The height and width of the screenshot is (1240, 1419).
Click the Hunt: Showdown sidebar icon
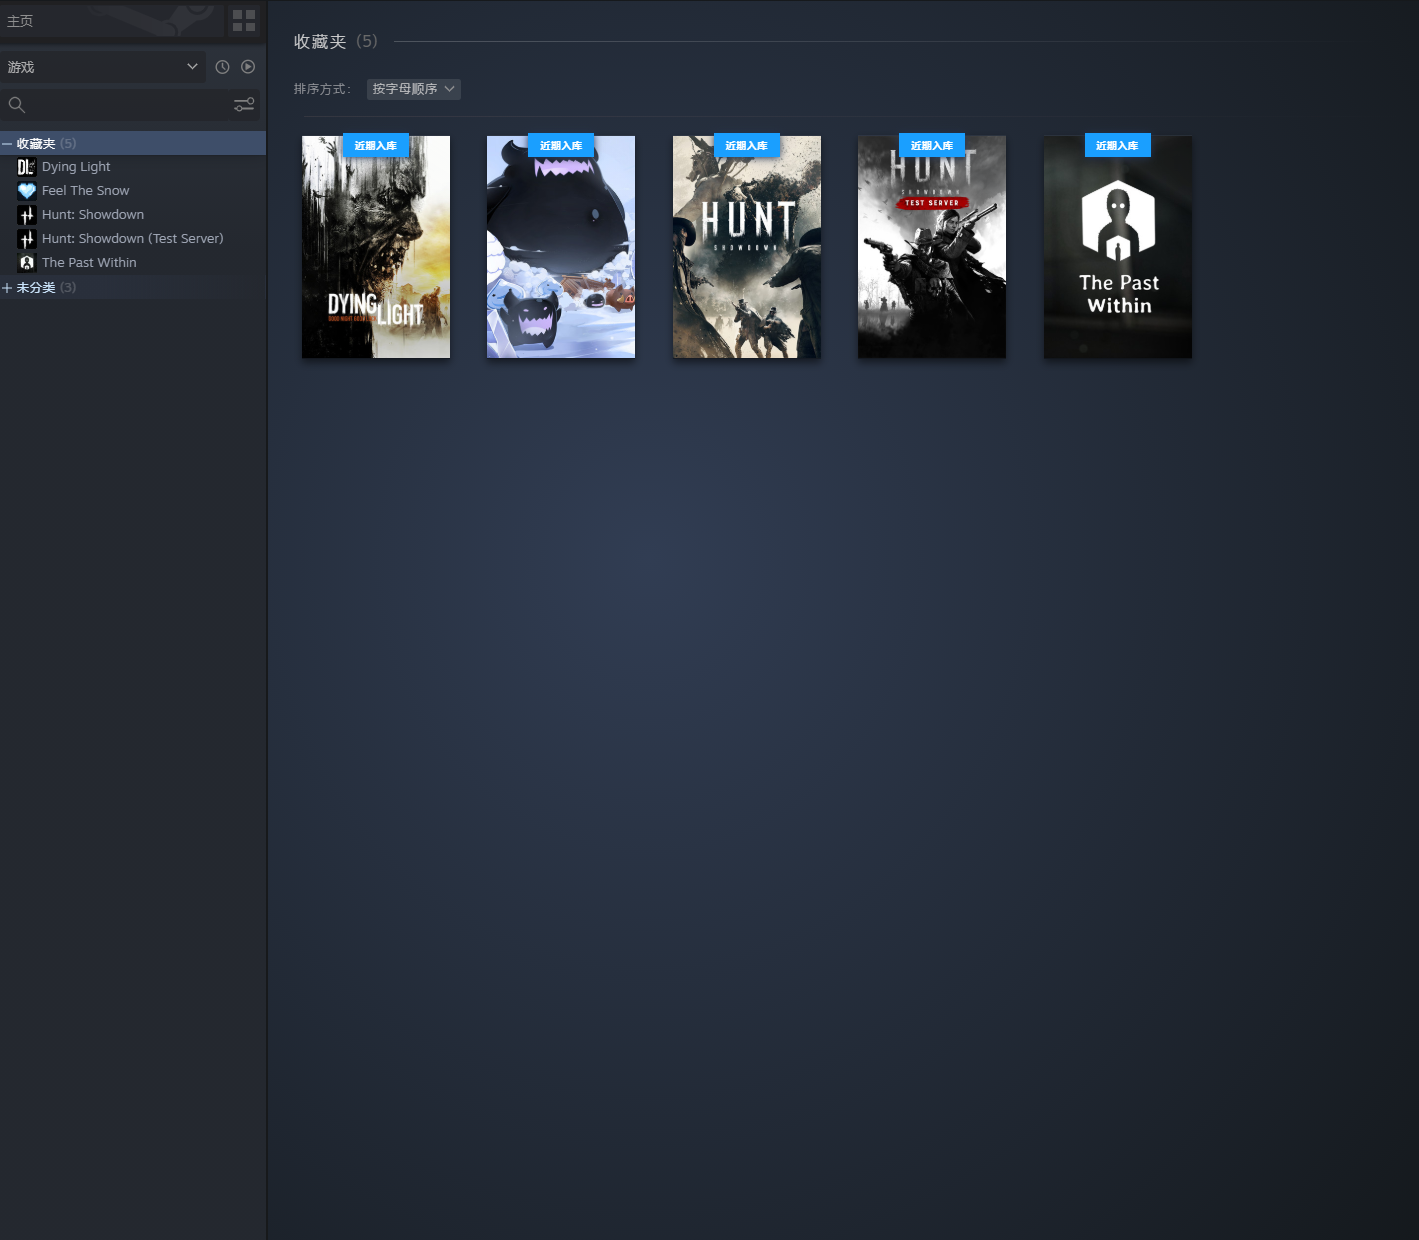(x=27, y=215)
